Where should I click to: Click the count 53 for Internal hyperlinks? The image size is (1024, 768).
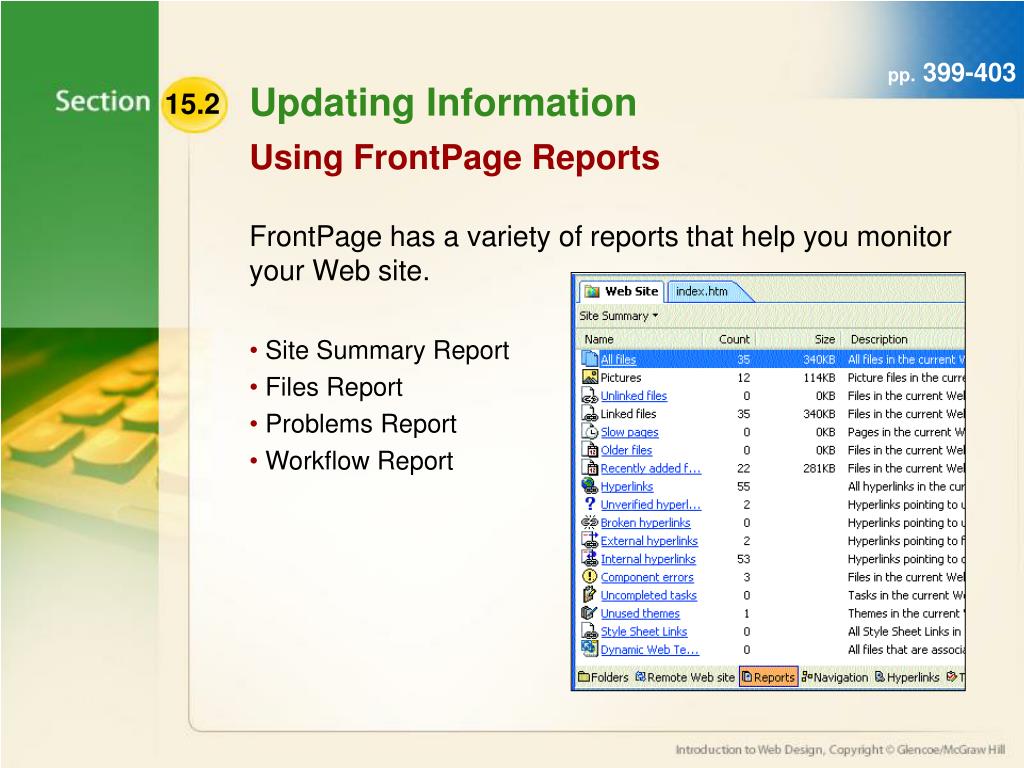tap(743, 559)
